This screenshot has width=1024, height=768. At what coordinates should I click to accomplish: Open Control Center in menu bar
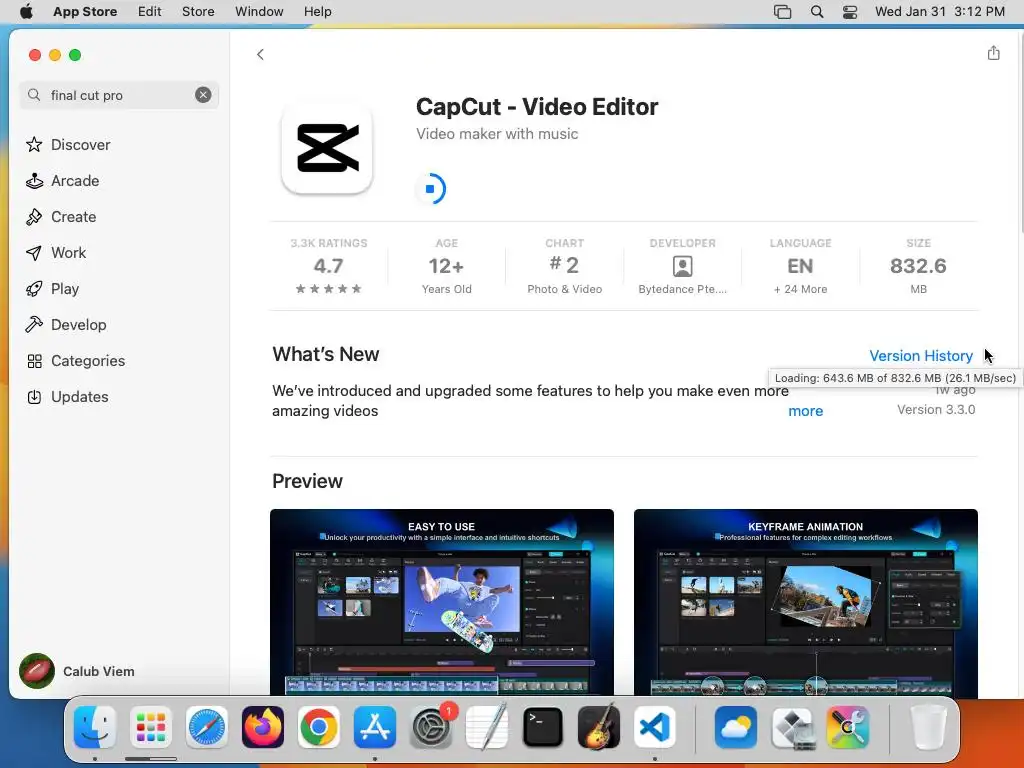[850, 12]
